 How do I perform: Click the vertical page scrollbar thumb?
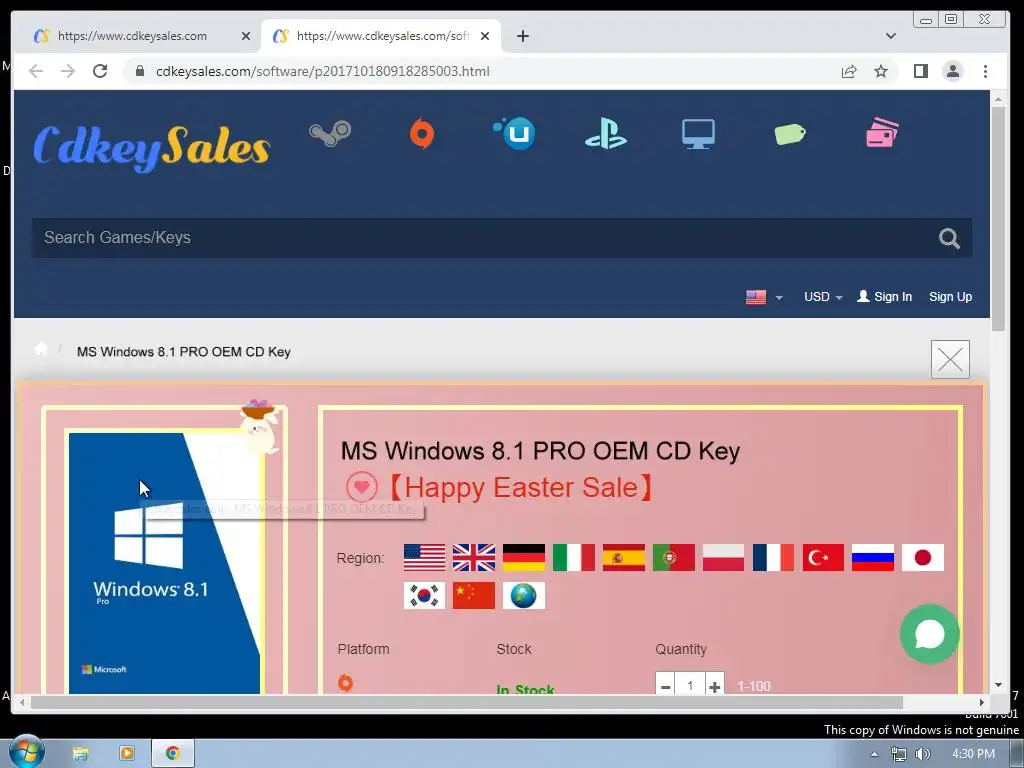[x=998, y=219]
